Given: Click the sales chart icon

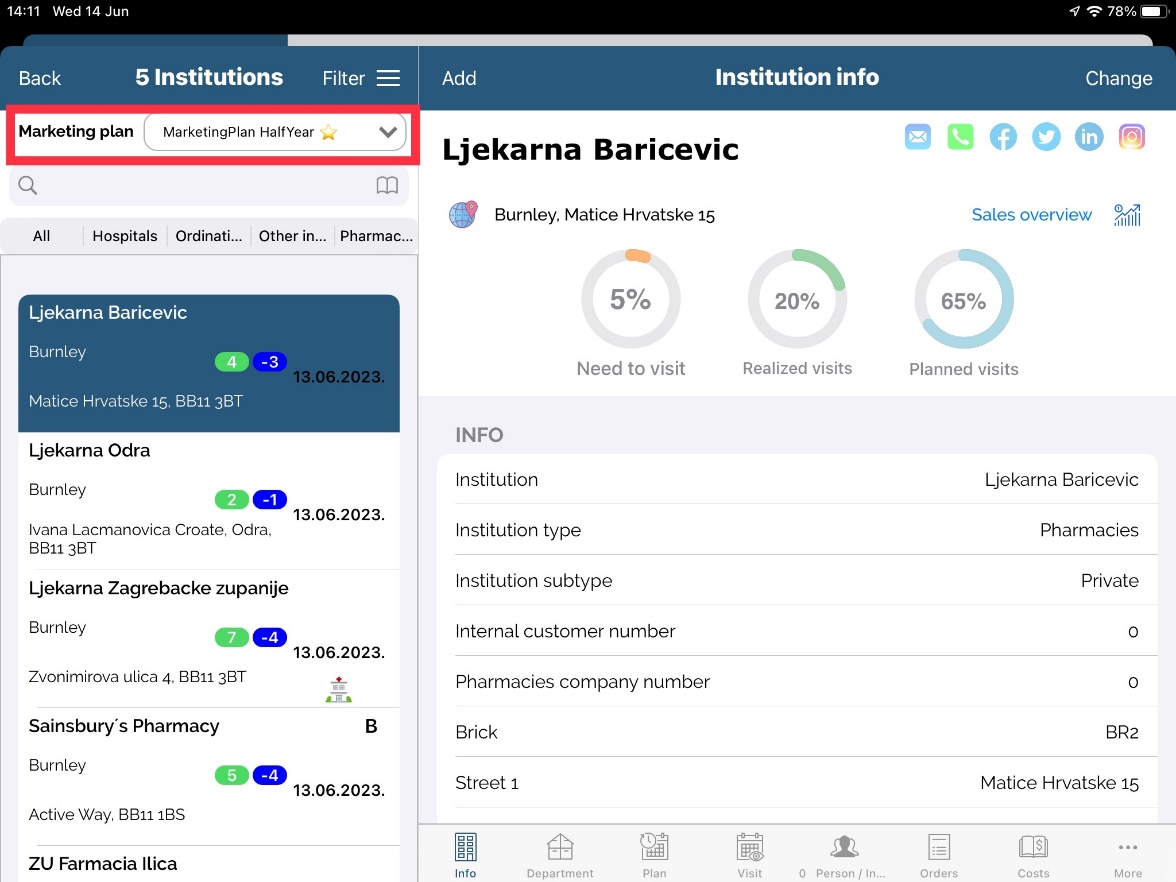Looking at the screenshot, I should point(1127,215).
